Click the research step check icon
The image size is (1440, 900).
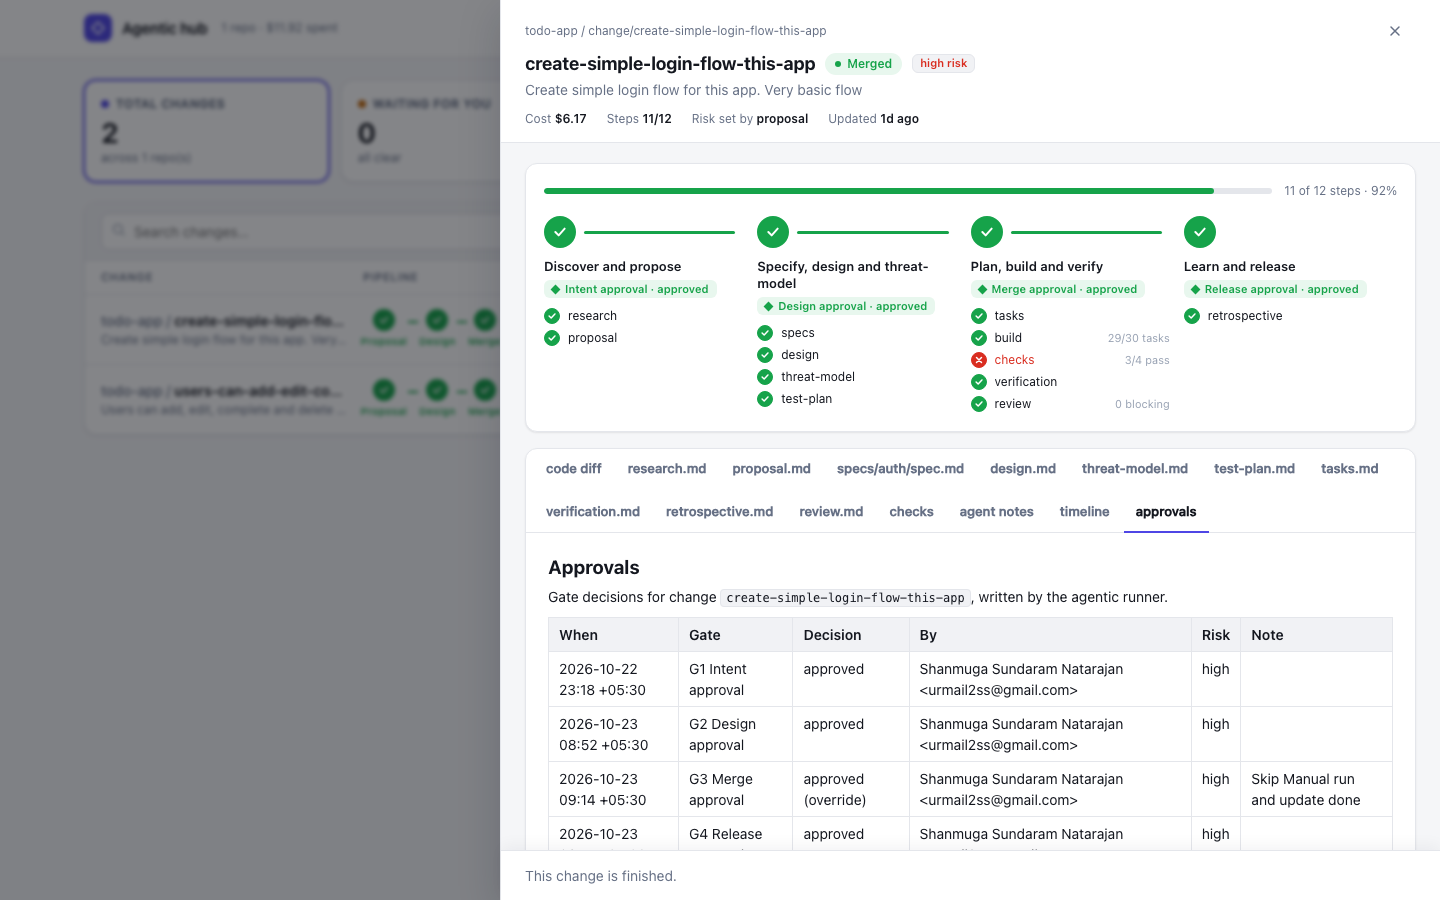[x=552, y=316]
